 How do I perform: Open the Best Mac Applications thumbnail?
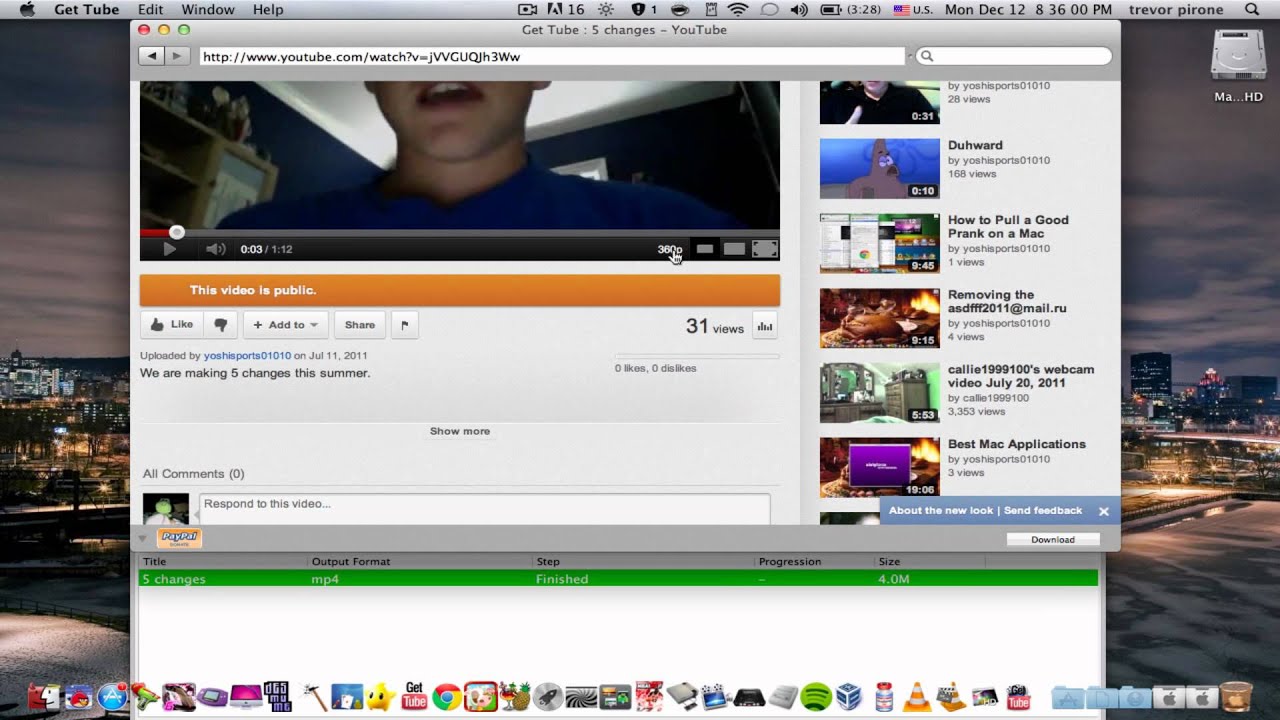(x=880, y=467)
